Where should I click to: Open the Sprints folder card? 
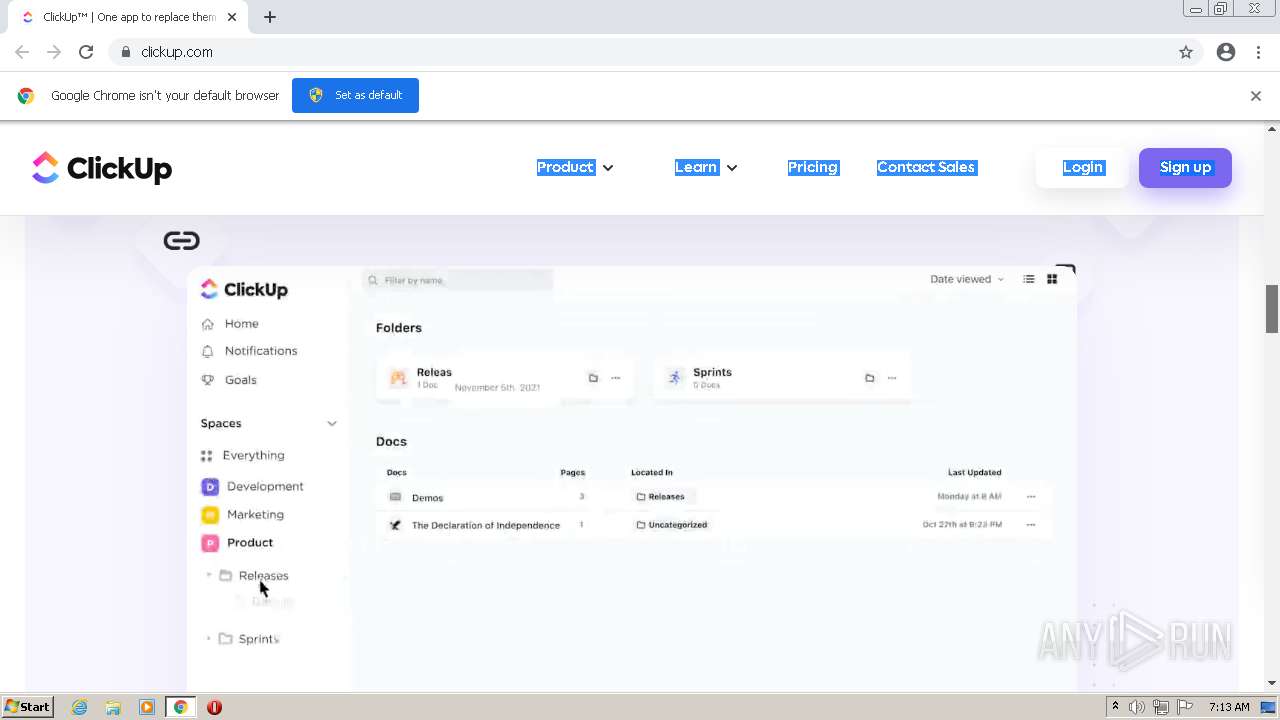coord(782,378)
